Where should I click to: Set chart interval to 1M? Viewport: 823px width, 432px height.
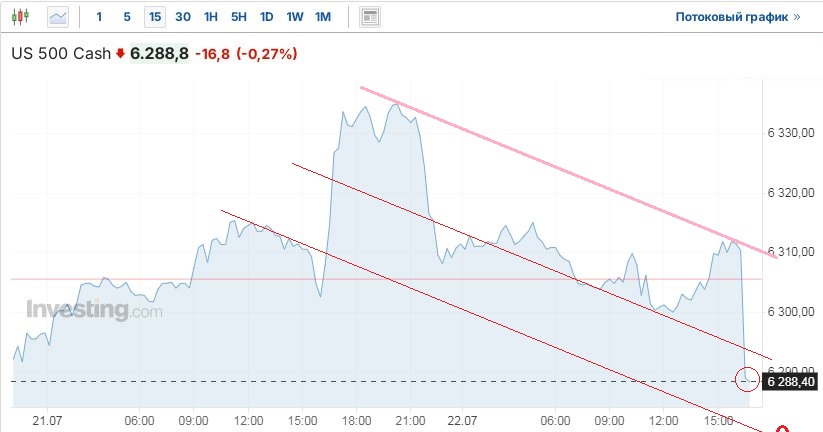(x=322, y=17)
